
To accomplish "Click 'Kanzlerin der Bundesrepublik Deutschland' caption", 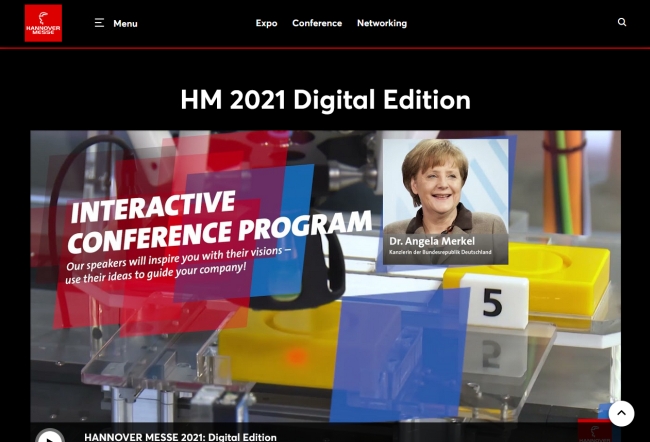I will tap(440, 252).
